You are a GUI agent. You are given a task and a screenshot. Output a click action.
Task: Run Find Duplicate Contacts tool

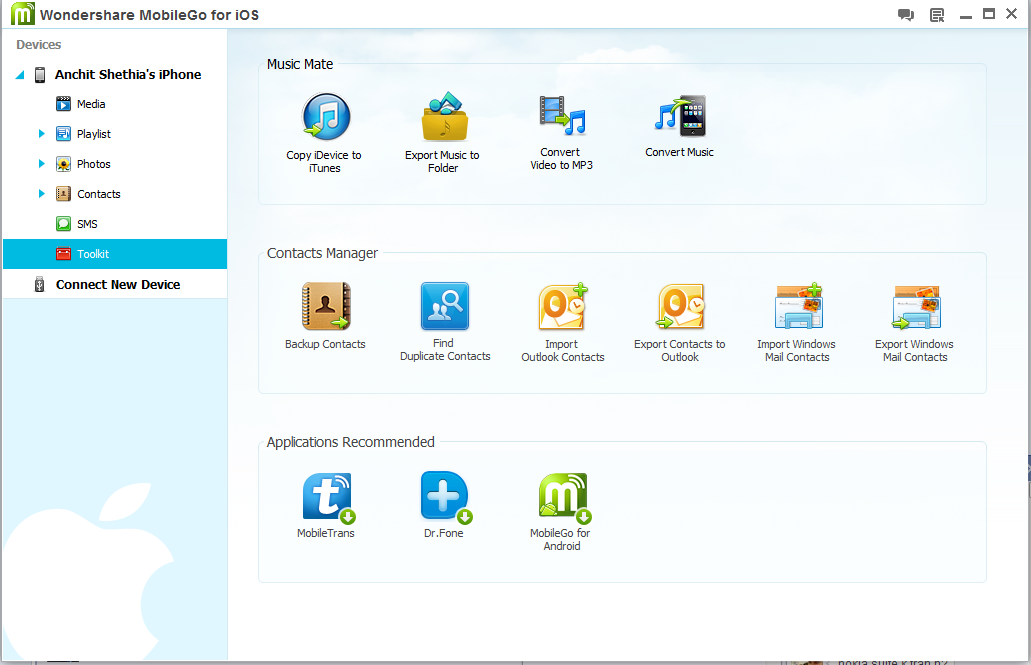pos(445,322)
